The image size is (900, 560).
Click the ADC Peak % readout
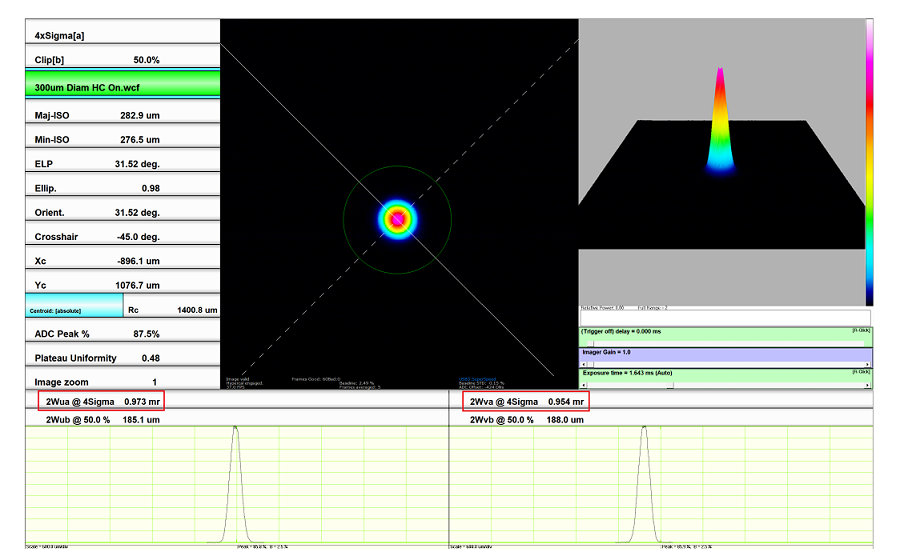pos(121,333)
